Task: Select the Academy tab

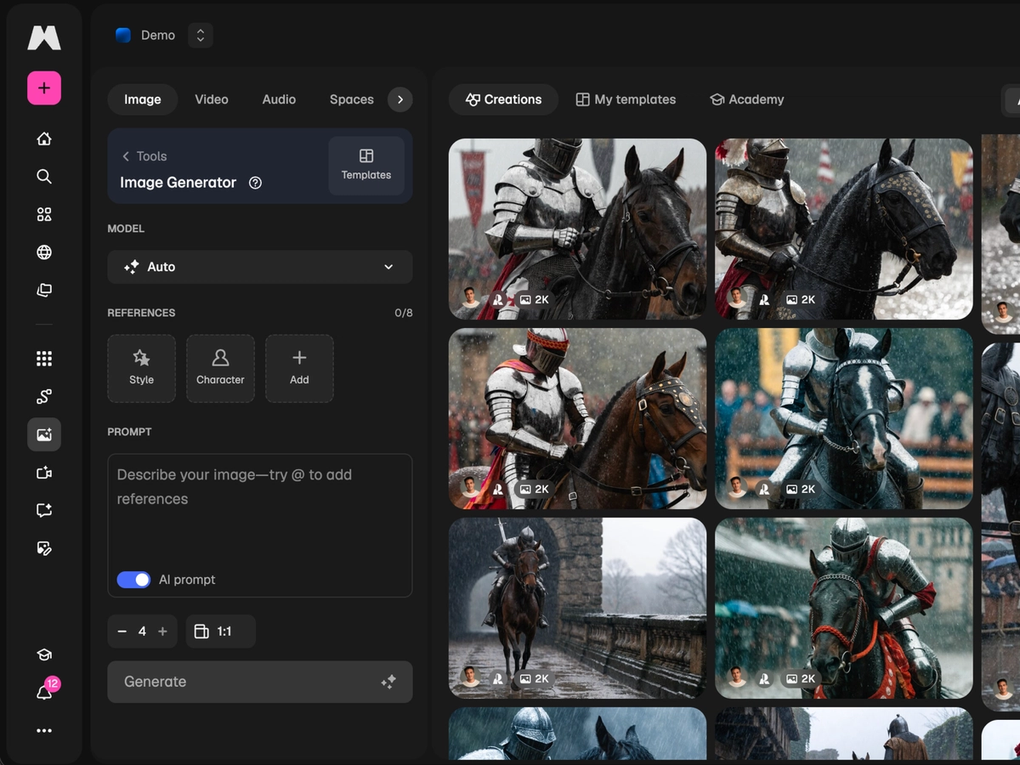Action: coord(747,100)
